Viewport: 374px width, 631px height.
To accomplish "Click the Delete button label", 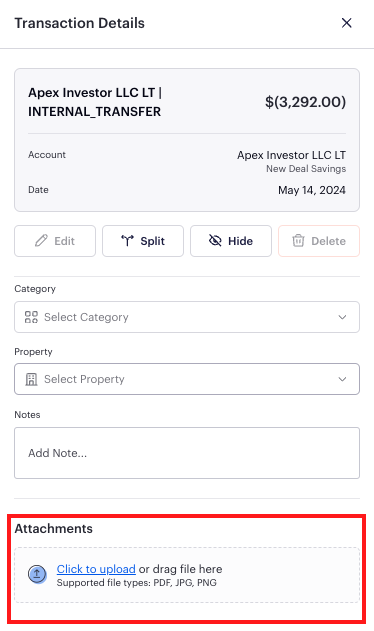I will click(x=329, y=241).
